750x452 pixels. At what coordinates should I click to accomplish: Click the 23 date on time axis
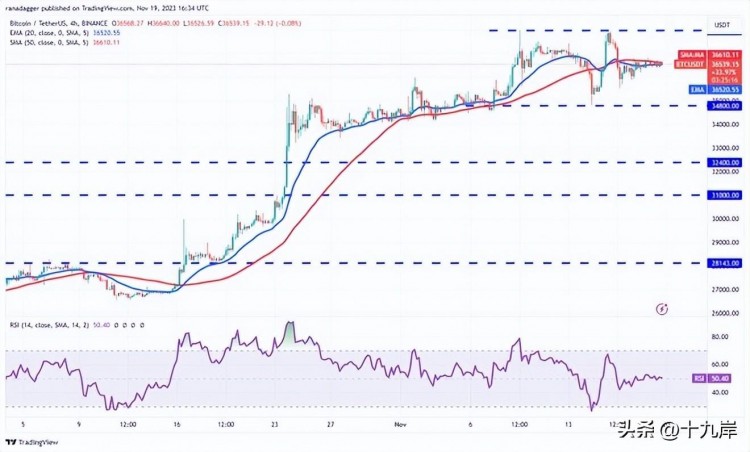click(x=274, y=424)
